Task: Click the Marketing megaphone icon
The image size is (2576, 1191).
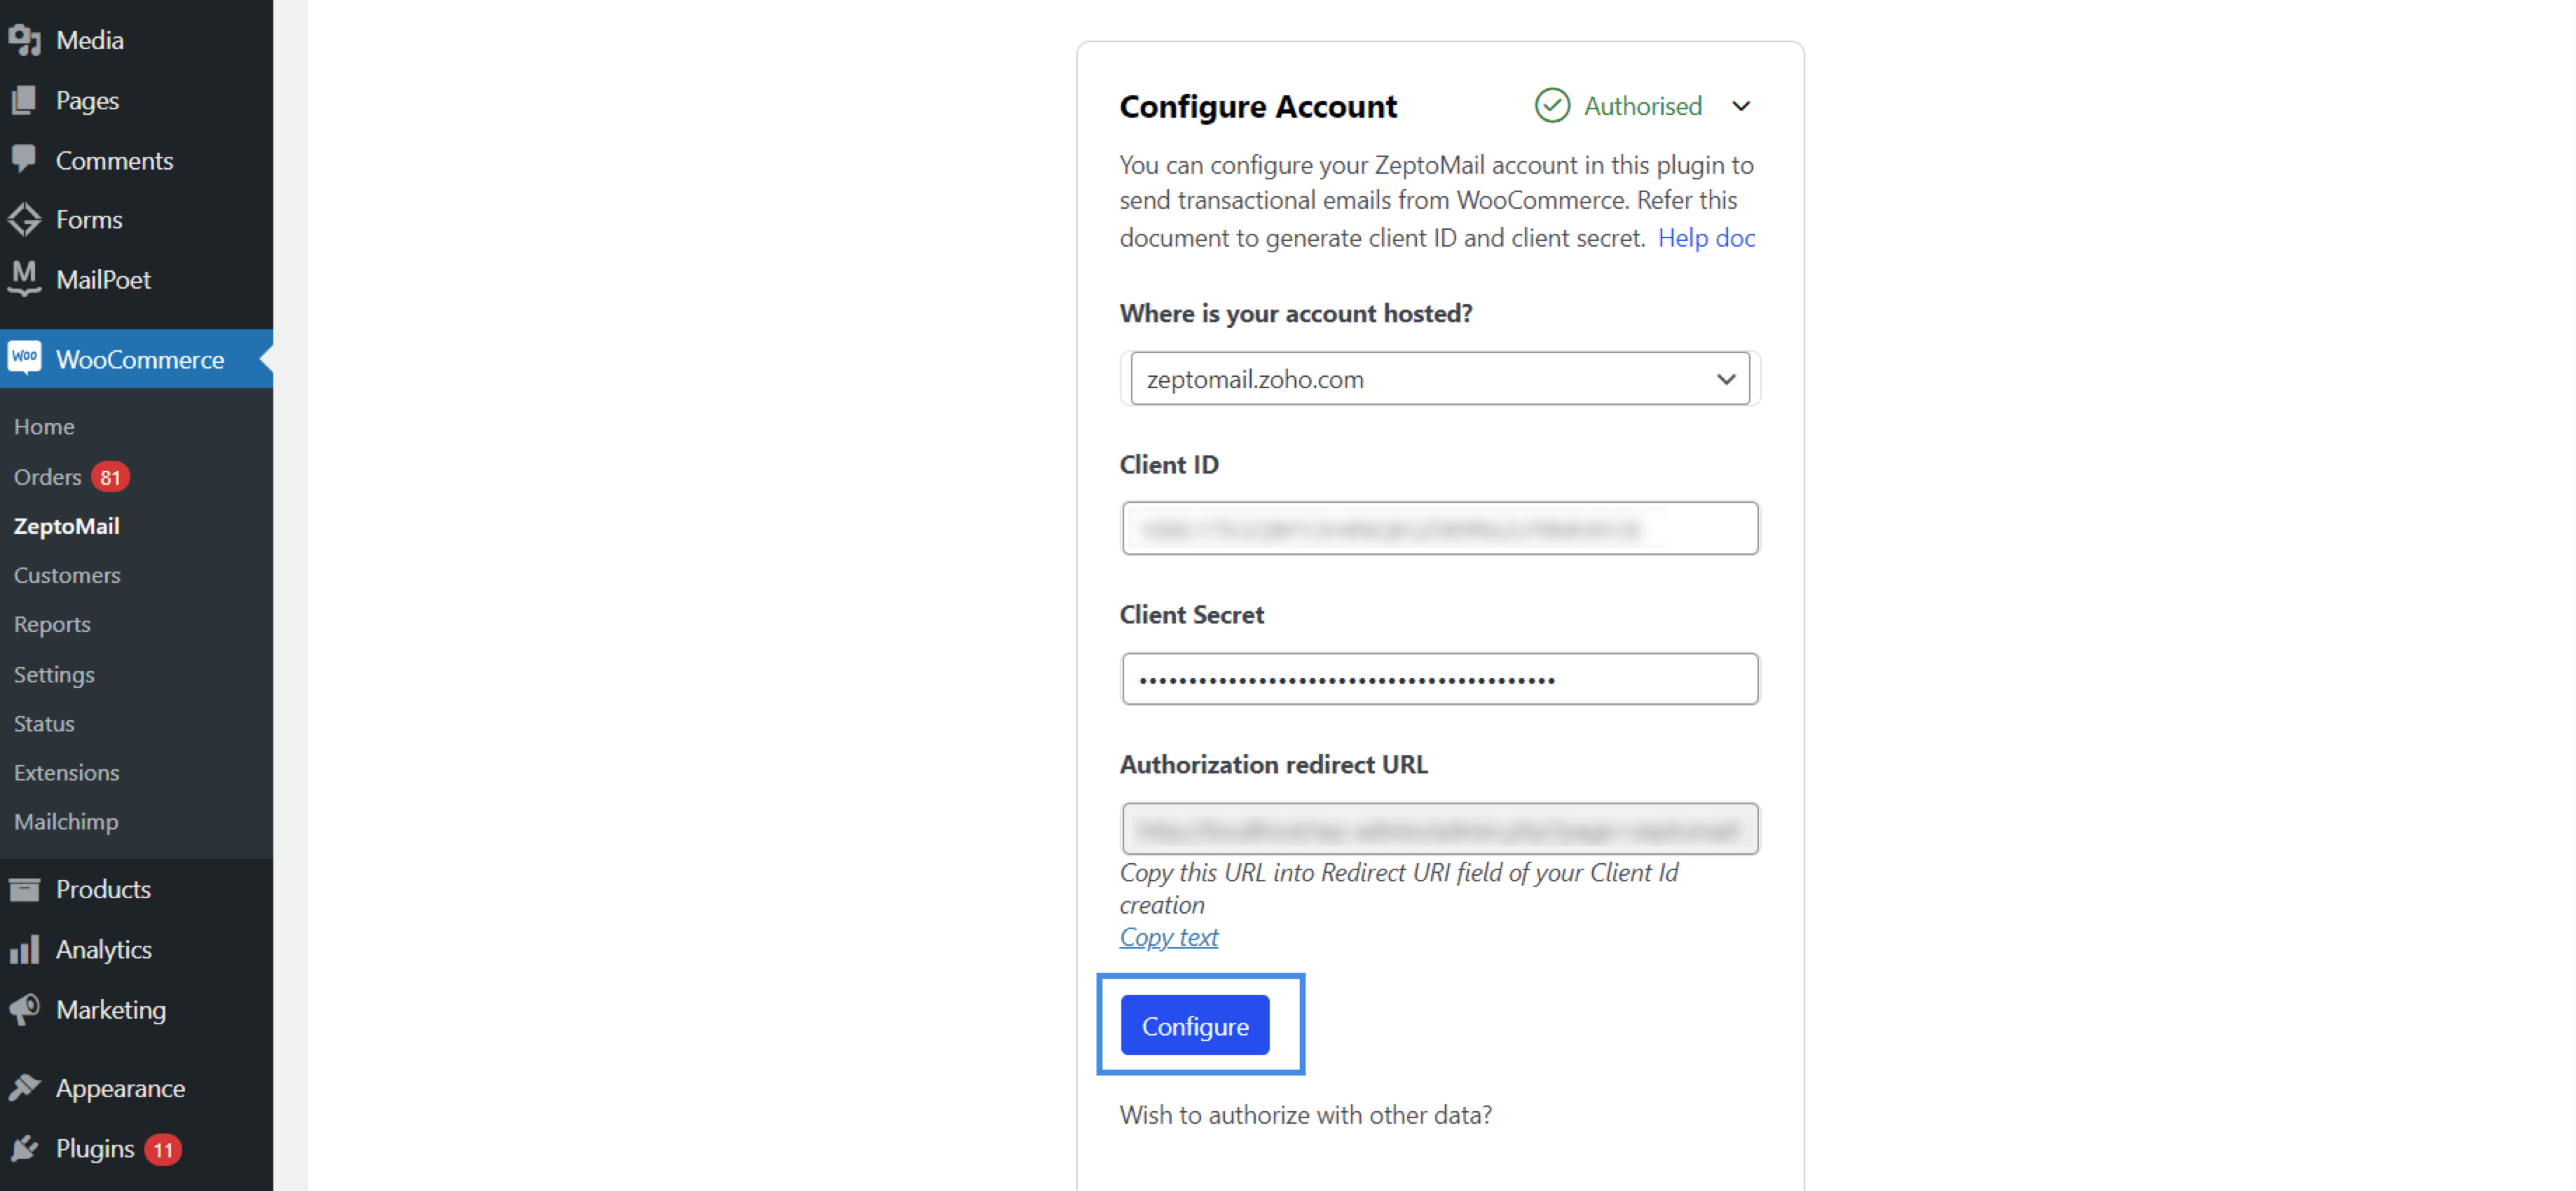Action: [24, 1009]
